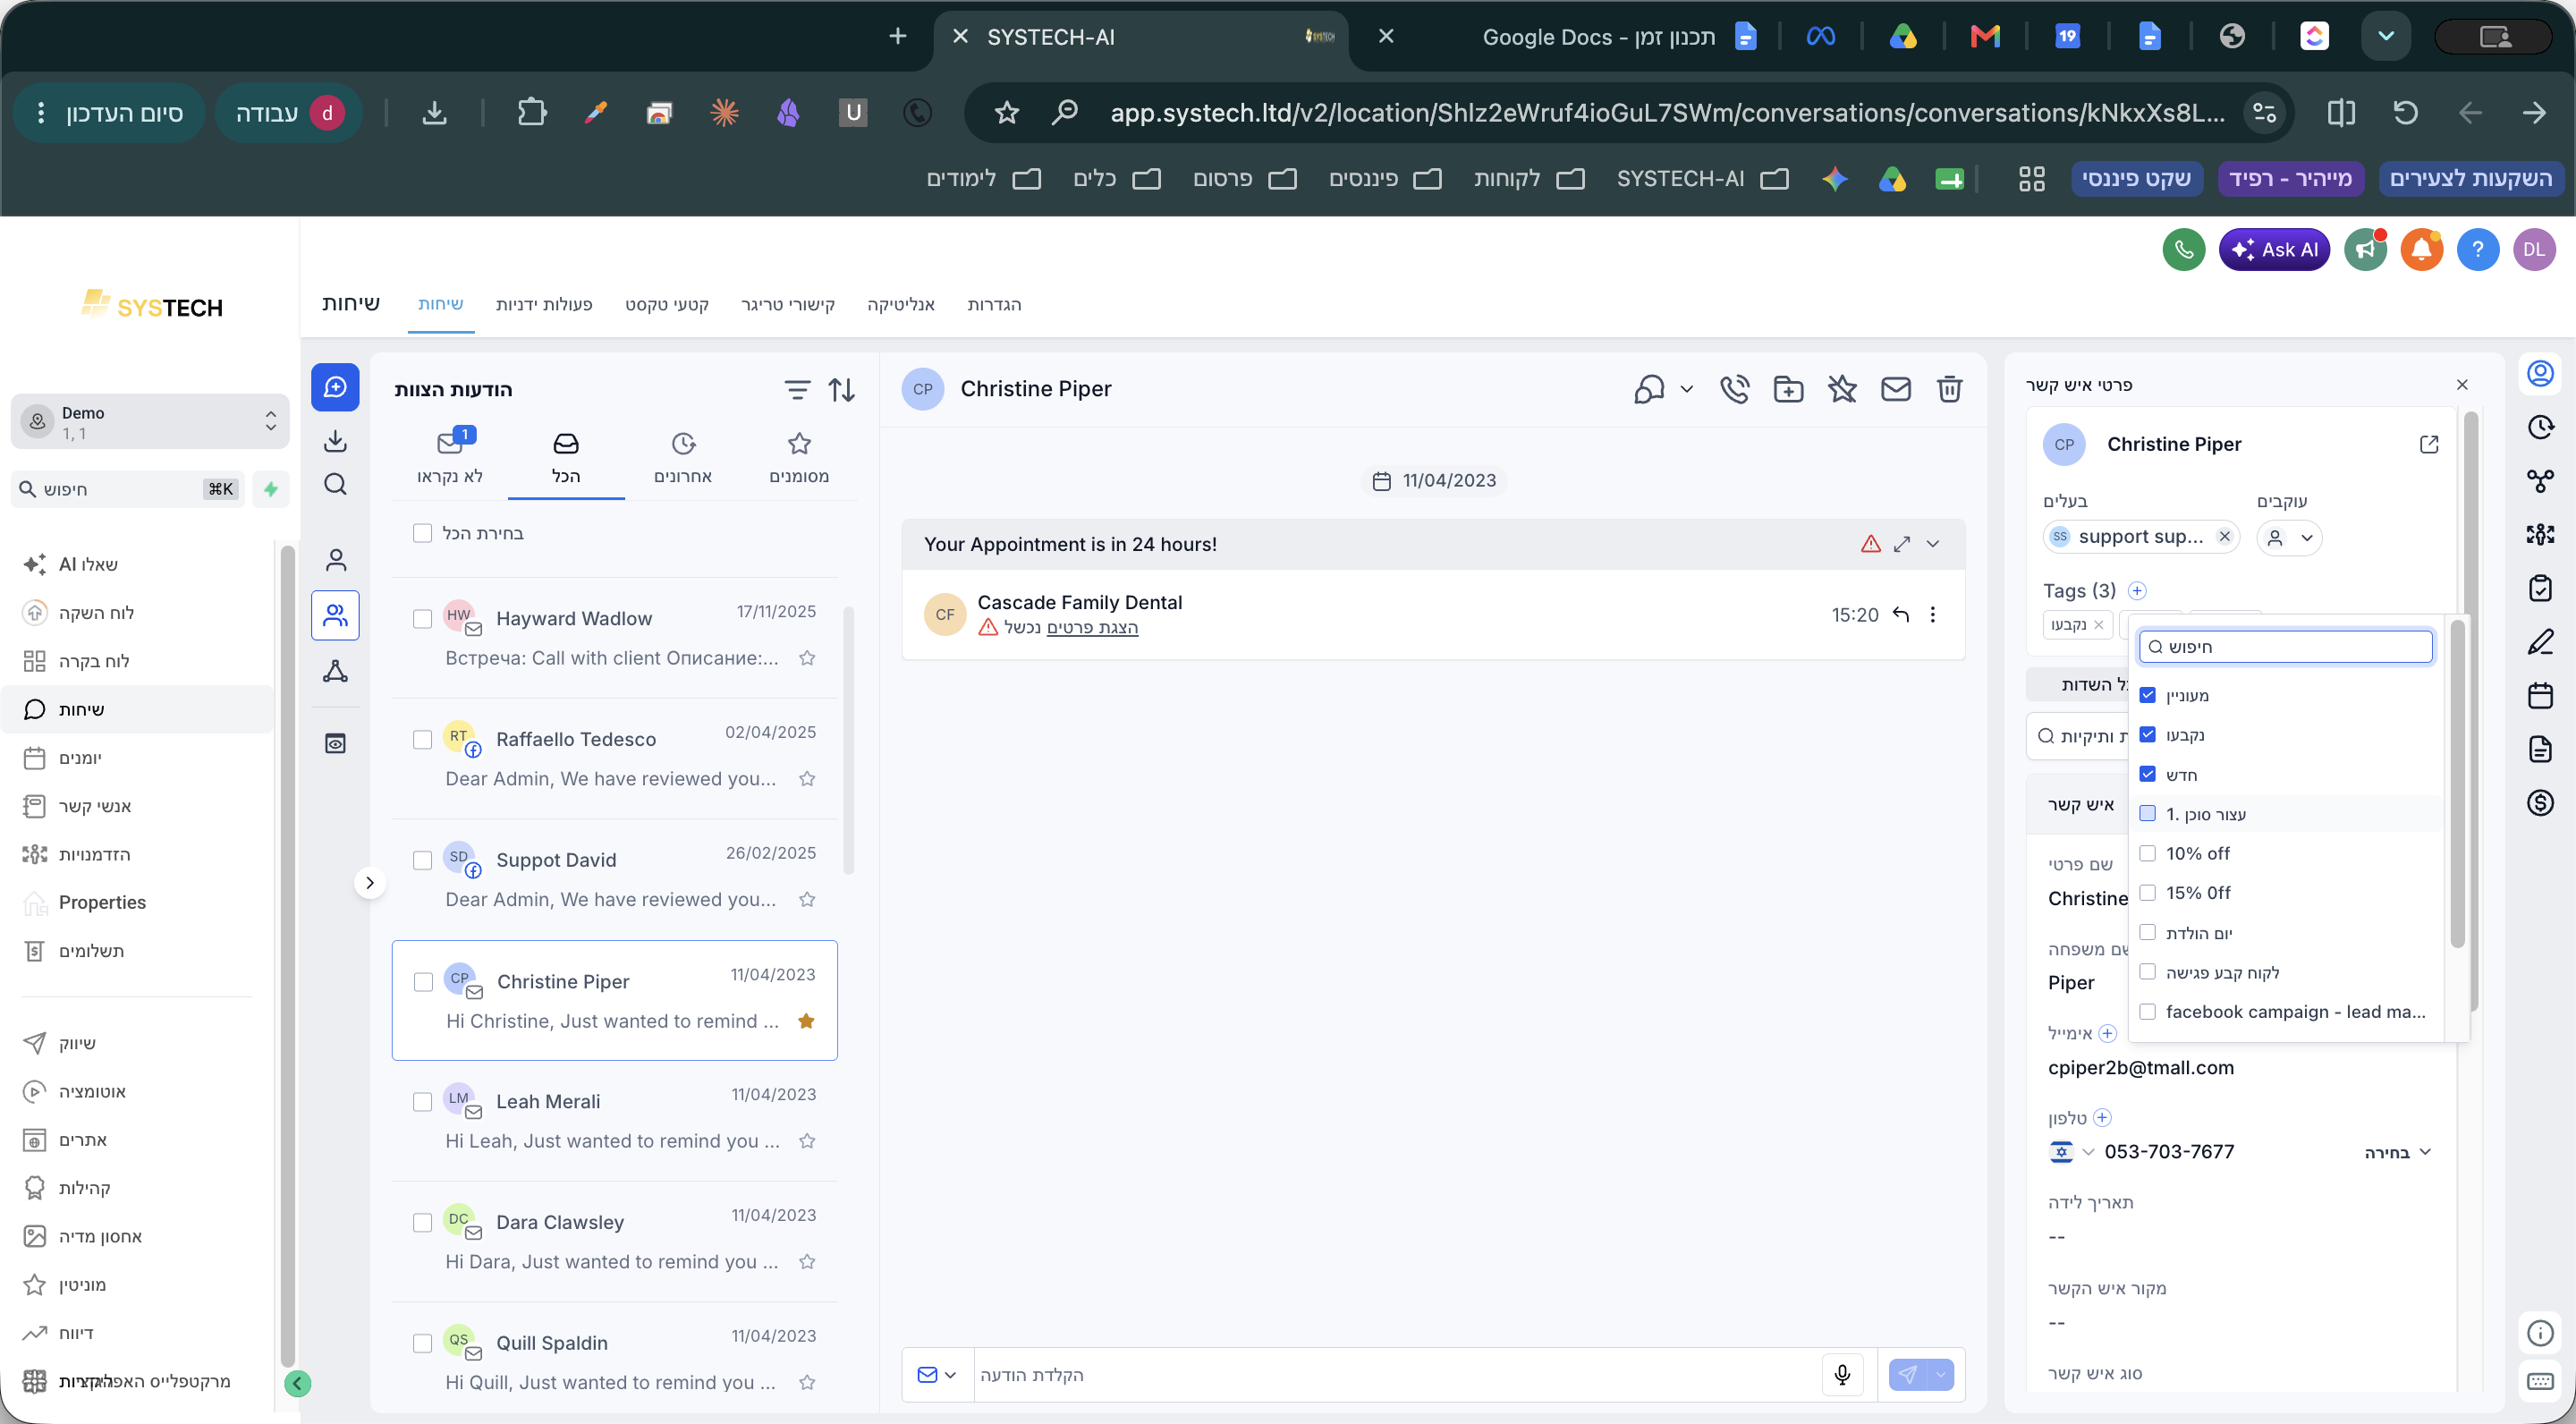
Task: Switch to the פעולות ידניות tab
Action: tap(544, 305)
